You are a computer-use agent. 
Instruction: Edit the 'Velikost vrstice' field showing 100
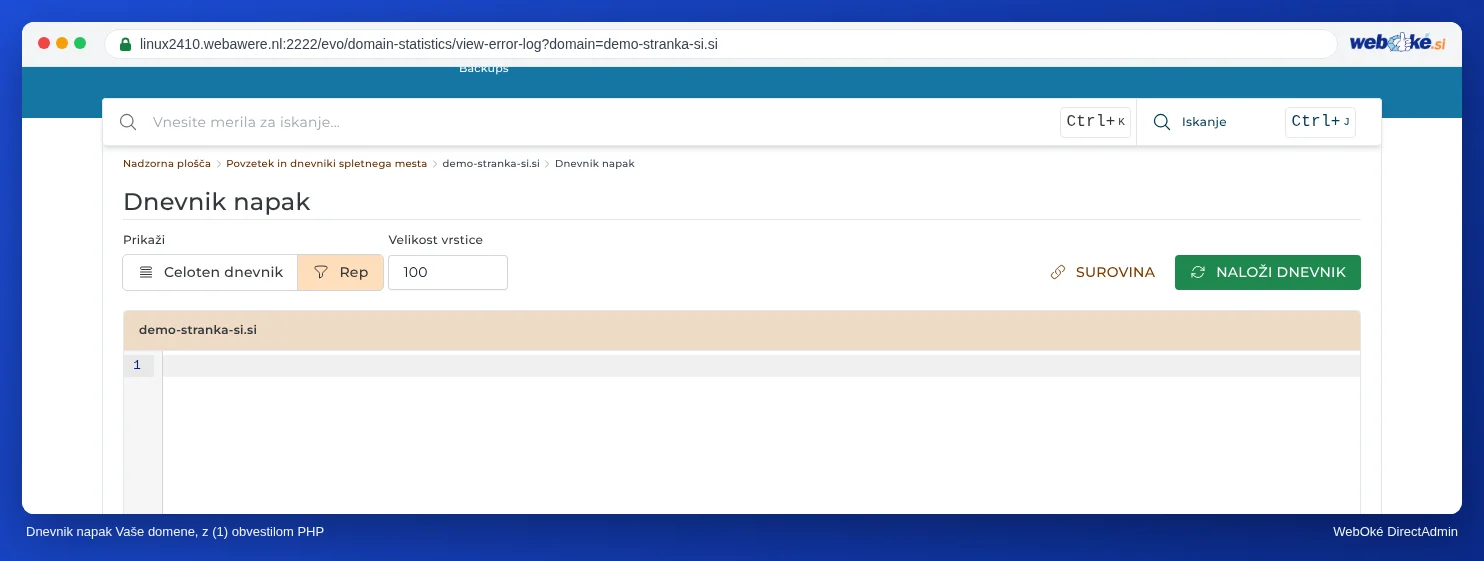pyautogui.click(x=448, y=272)
